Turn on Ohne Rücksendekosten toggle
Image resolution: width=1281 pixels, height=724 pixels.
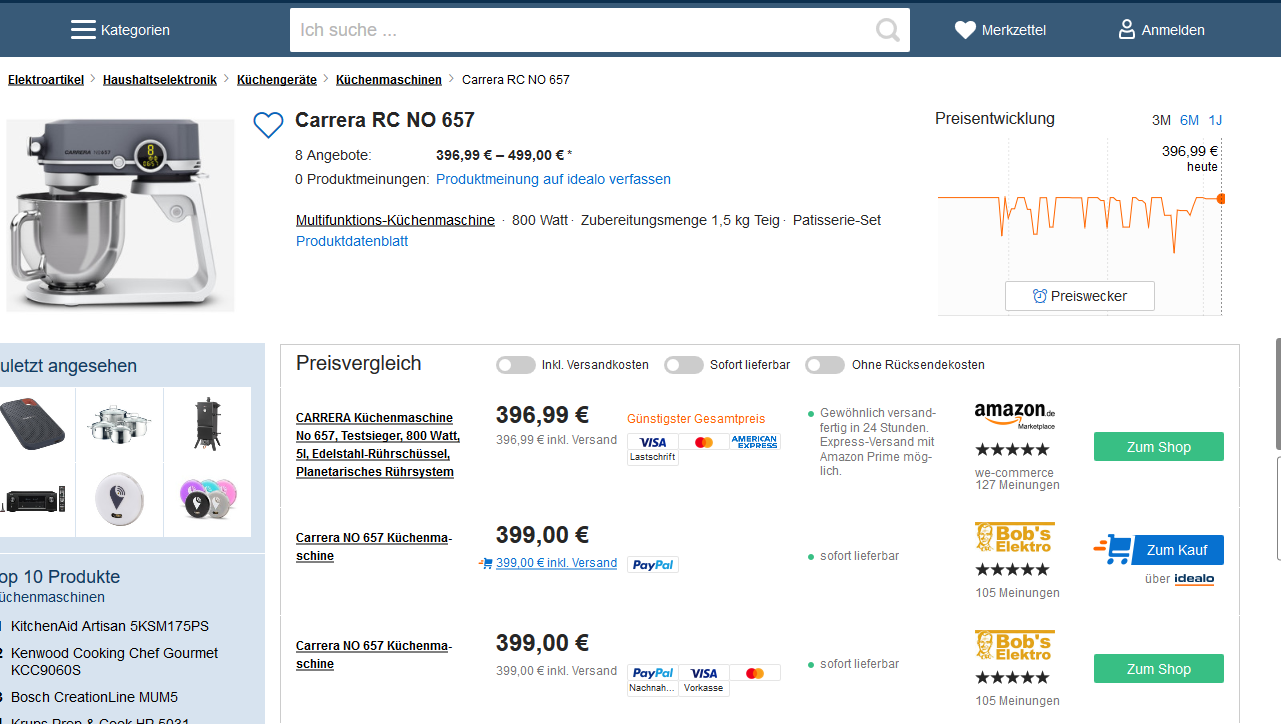(x=825, y=365)
